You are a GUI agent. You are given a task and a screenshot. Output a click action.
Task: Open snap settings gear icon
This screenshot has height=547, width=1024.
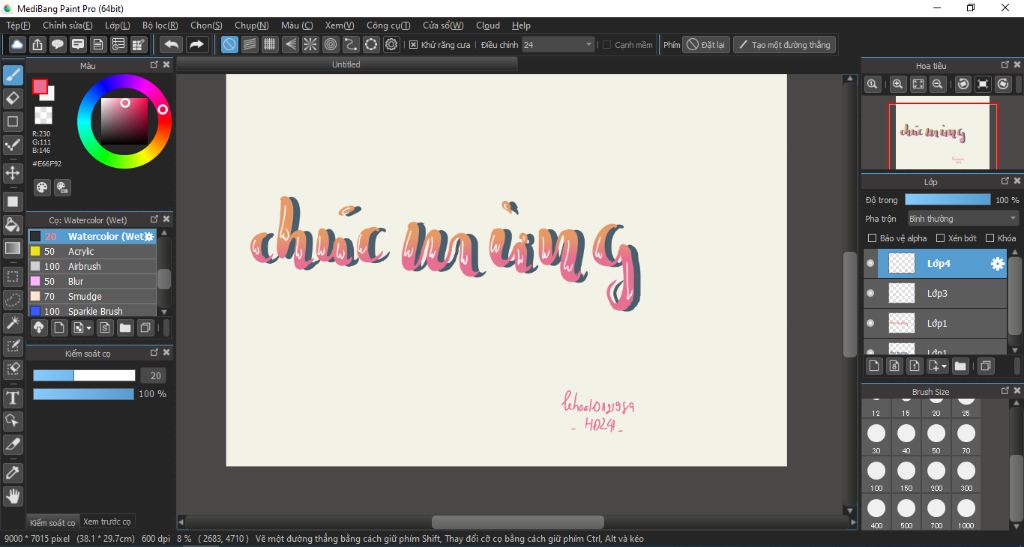(x=391, y=44)
